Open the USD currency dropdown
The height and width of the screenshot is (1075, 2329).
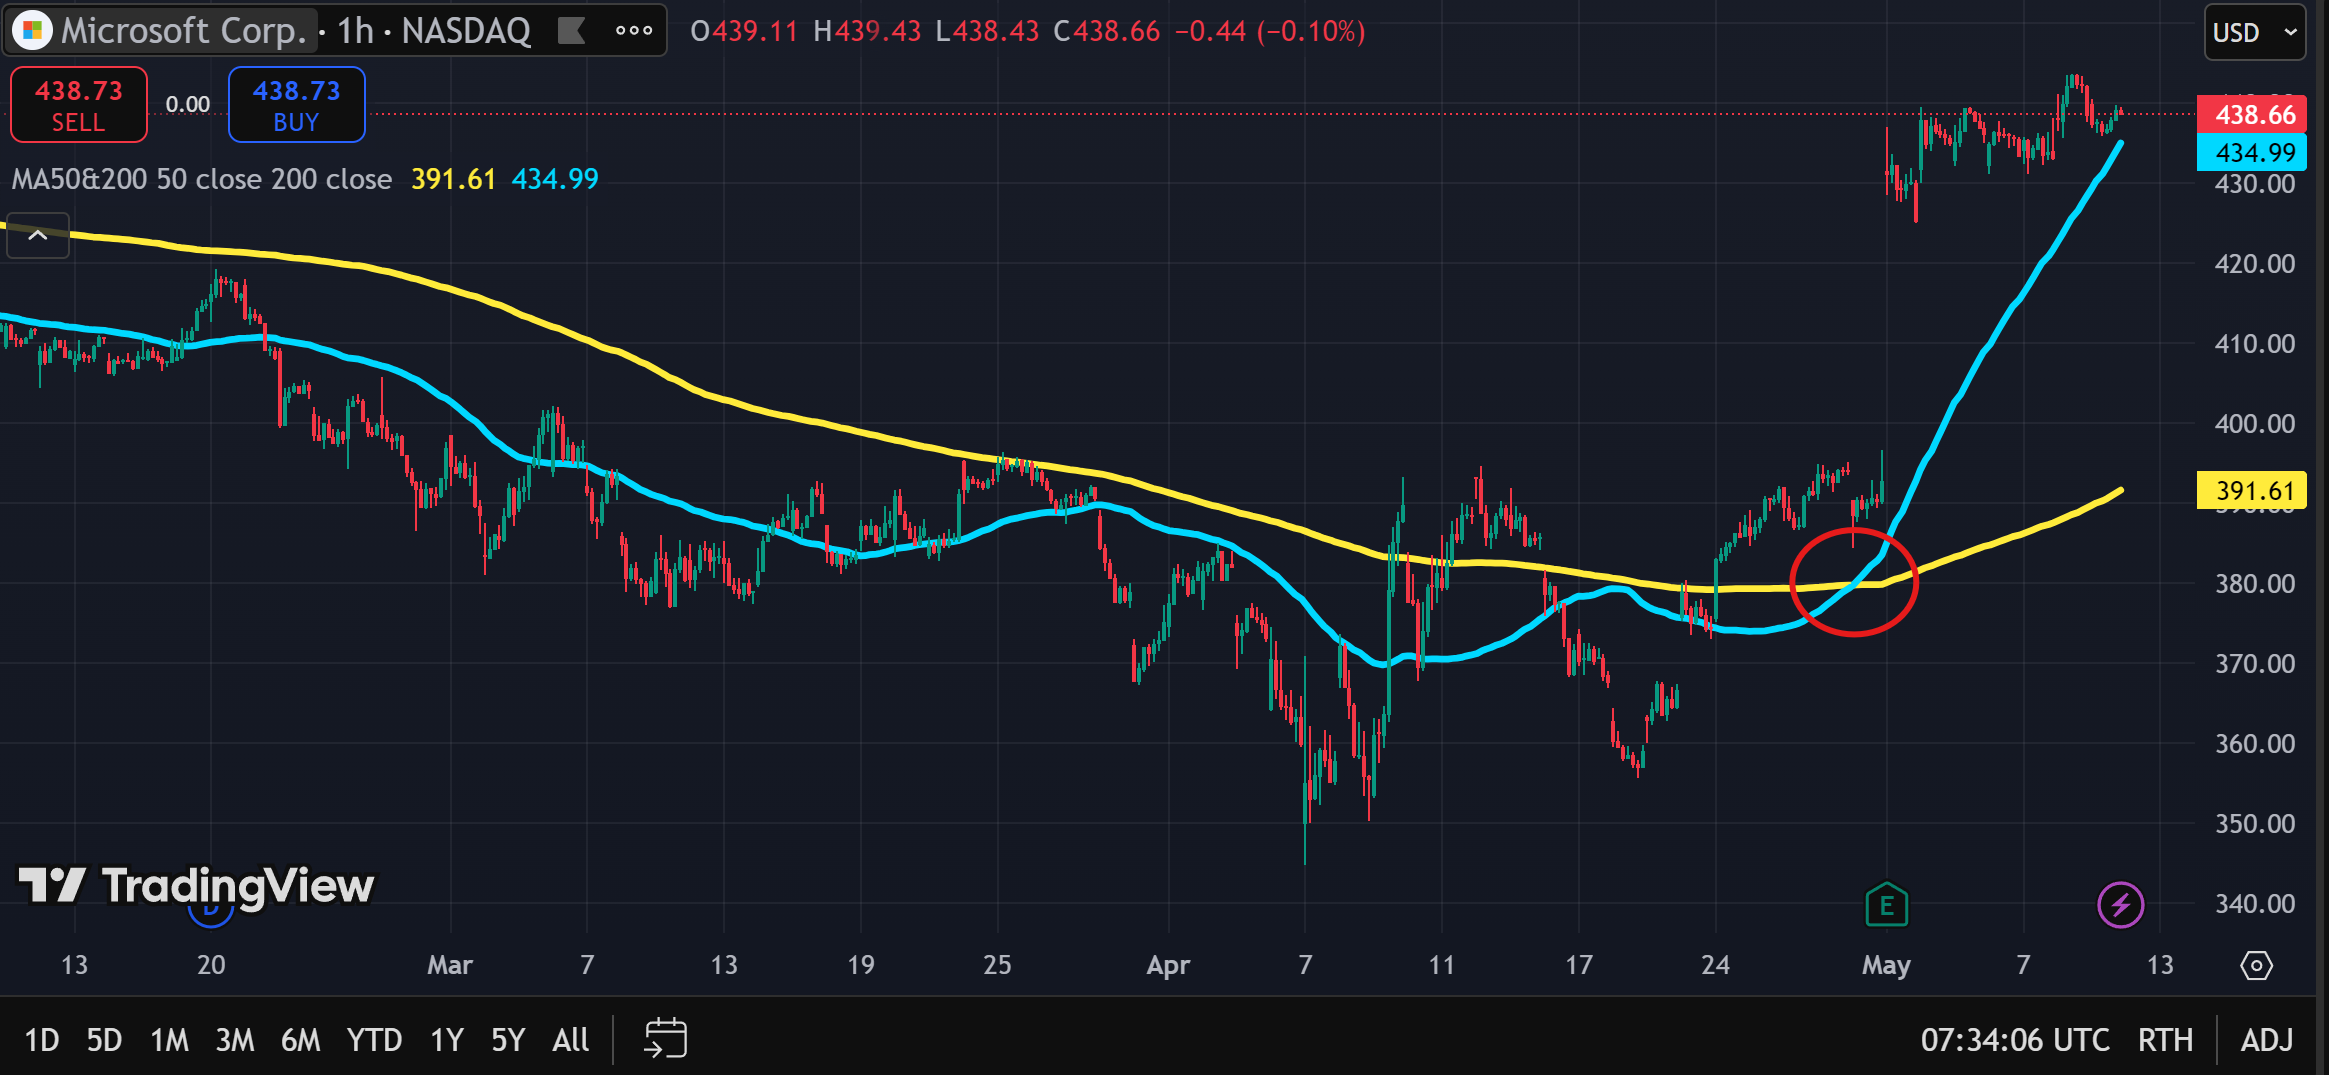click(x=2254, y=33)
